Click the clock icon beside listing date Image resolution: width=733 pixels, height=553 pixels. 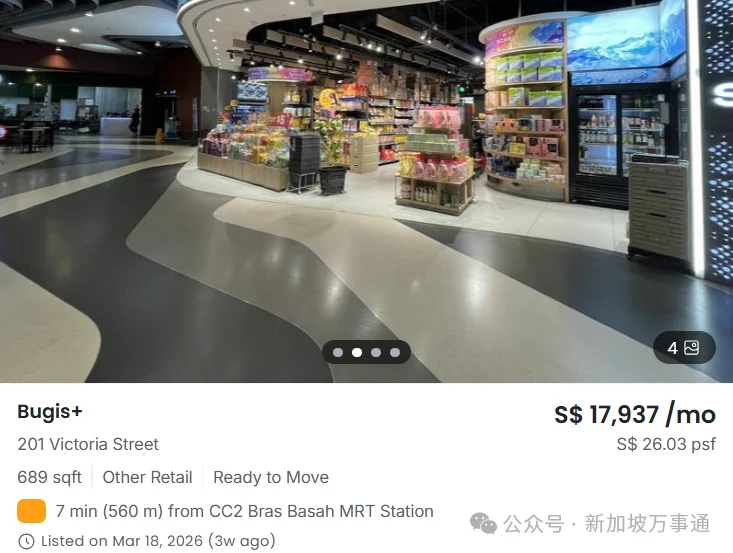[26, 541]
